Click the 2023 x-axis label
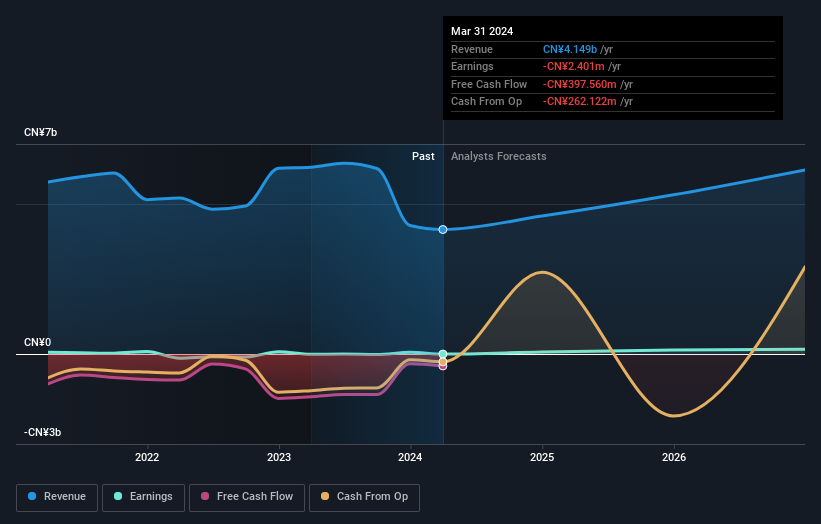Image resolution: width=821 pixels, height=524 pixels. click(x=279, y=457)
